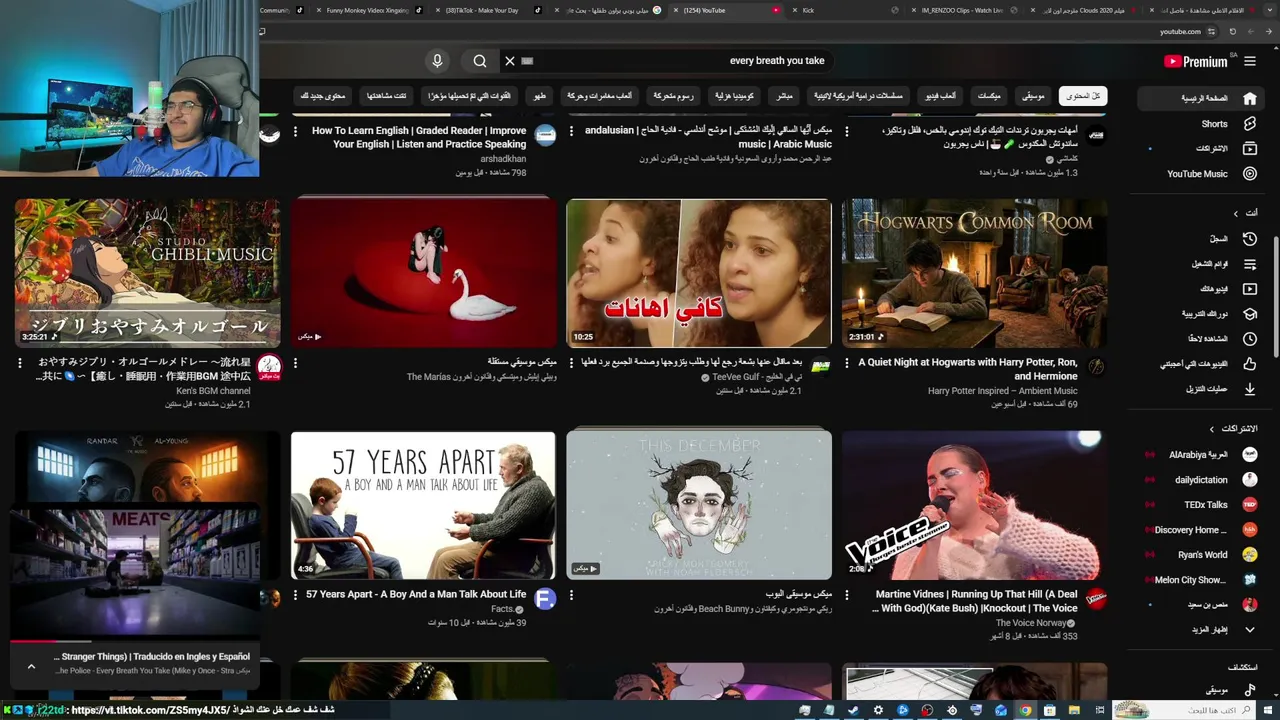The height and width of the screenshot is (720, 1280).
Task: Open options menu for 57 Years Apart
Action: (x=296, y=595)
